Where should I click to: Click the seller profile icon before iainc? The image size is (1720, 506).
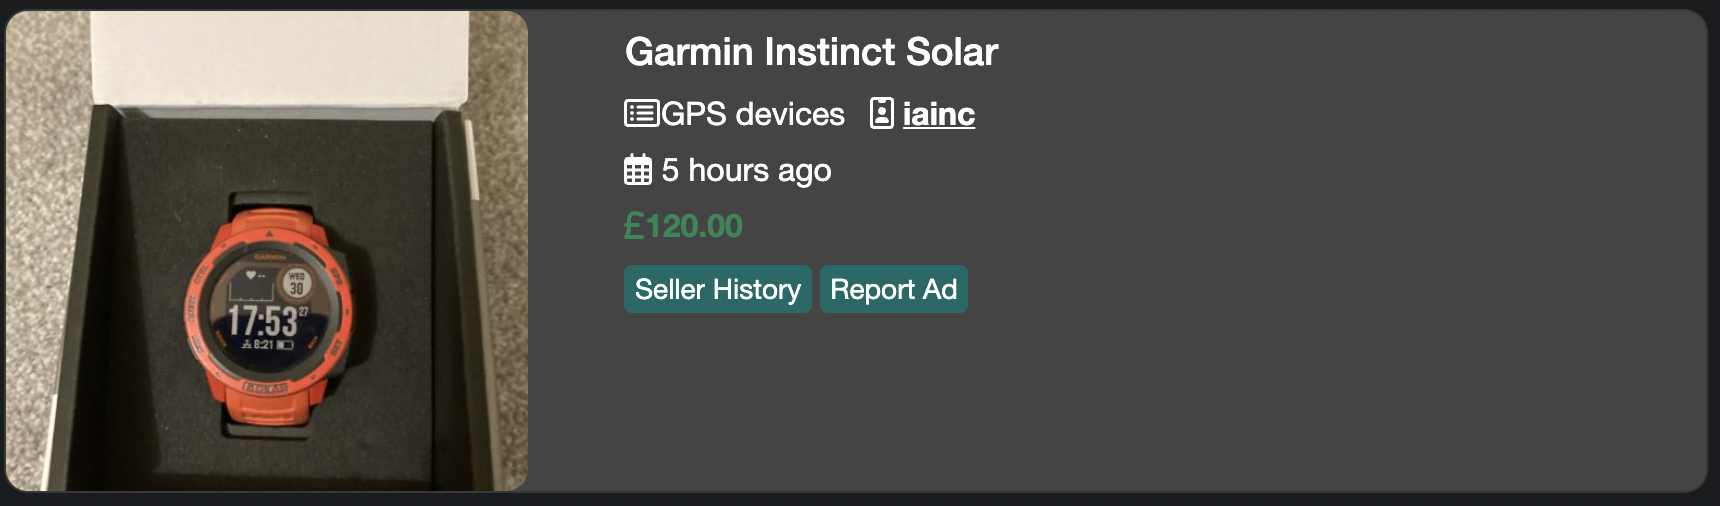[x=881, y=113]
